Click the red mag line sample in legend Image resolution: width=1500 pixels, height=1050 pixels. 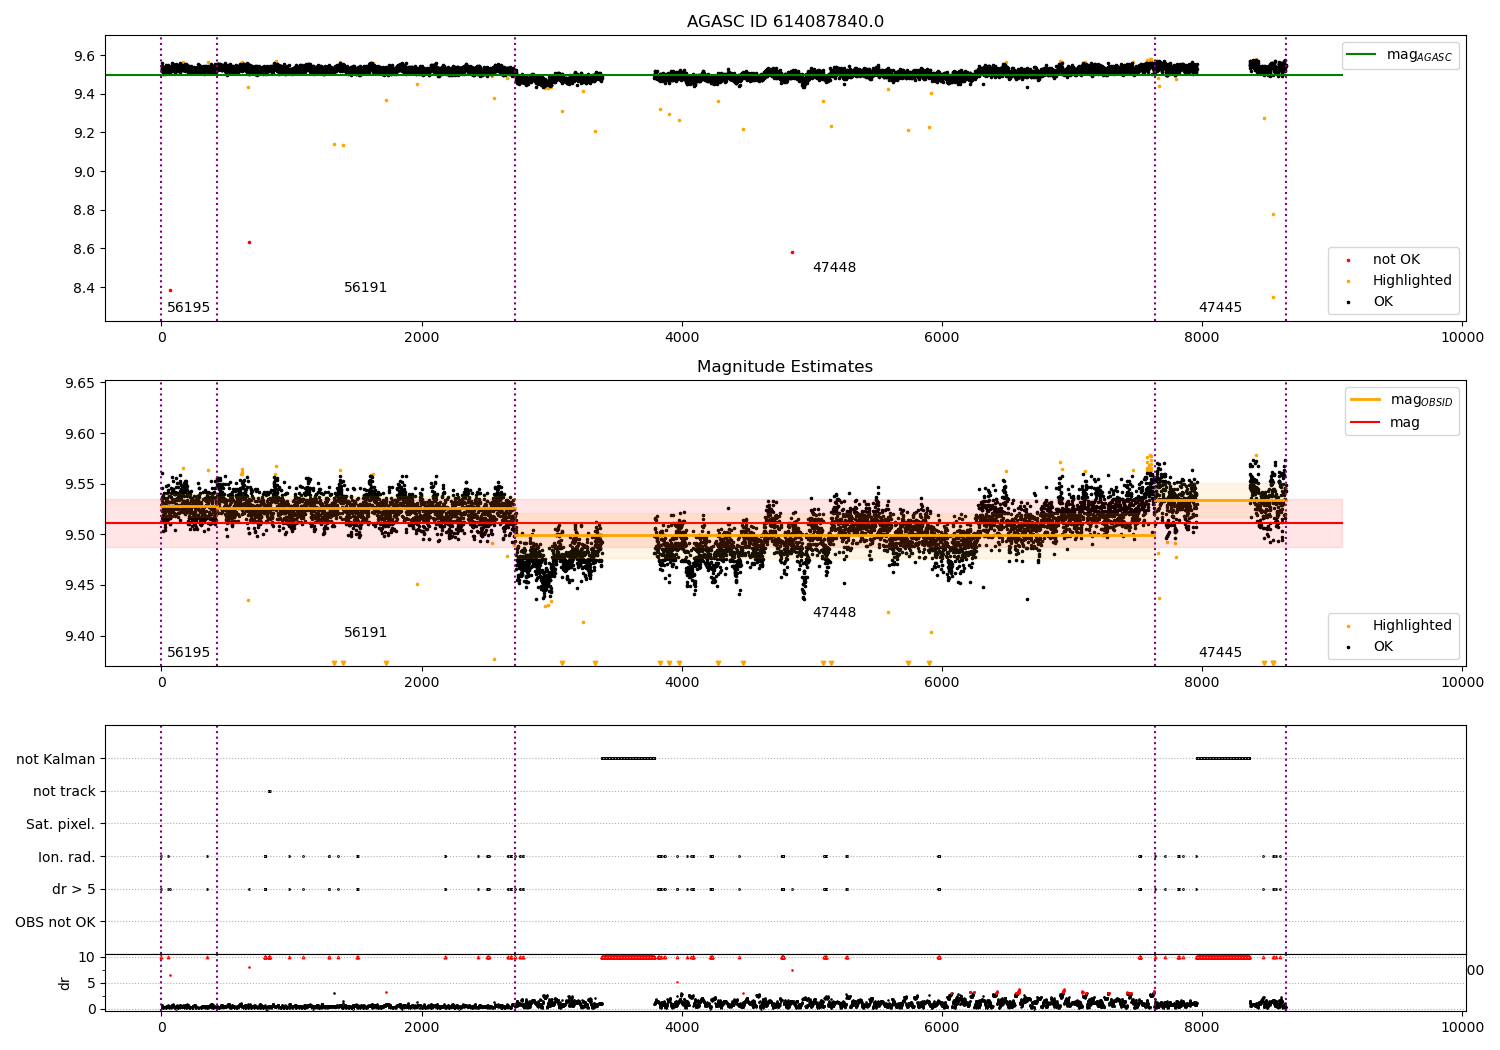pyautogui.click(x=1365, y=422)
